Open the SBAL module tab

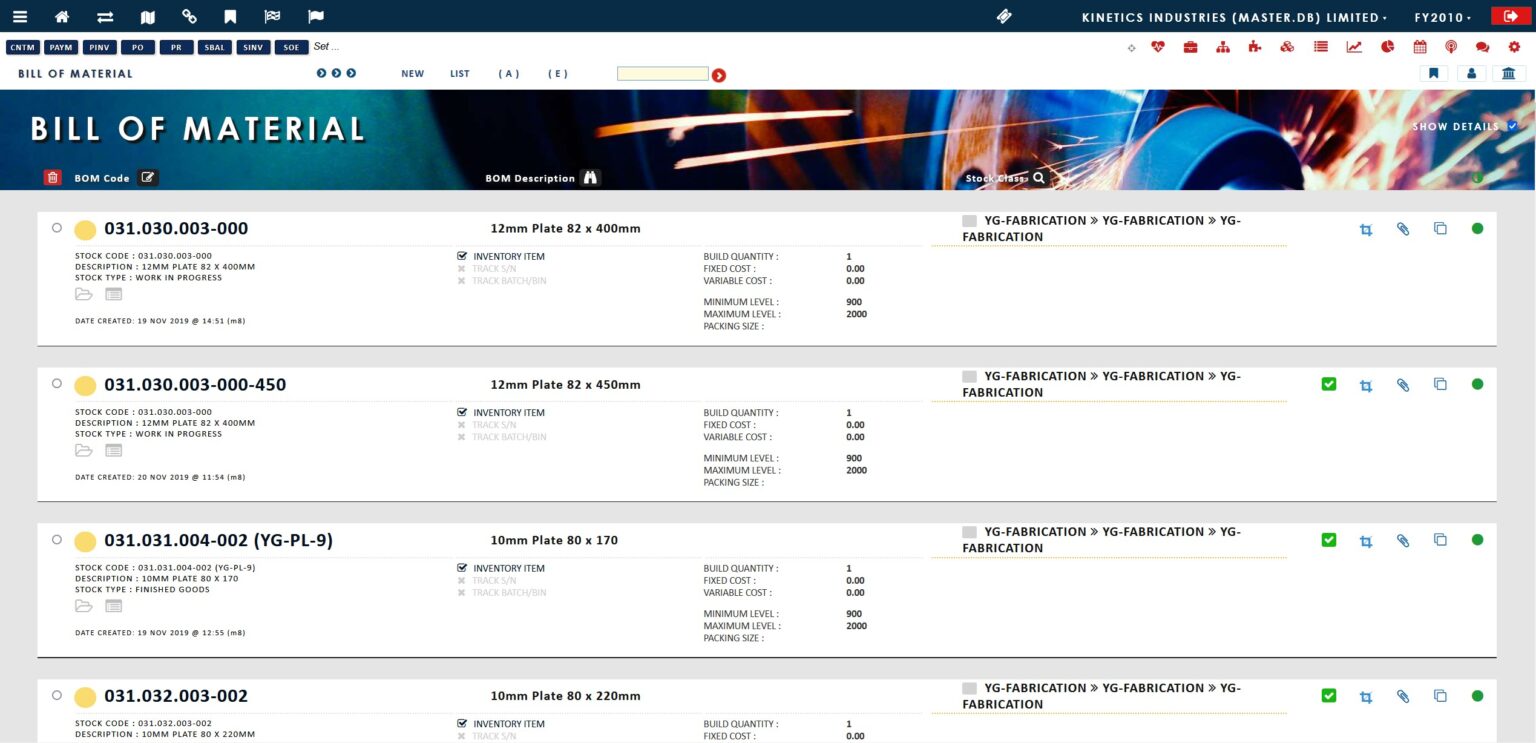(214, 46)
